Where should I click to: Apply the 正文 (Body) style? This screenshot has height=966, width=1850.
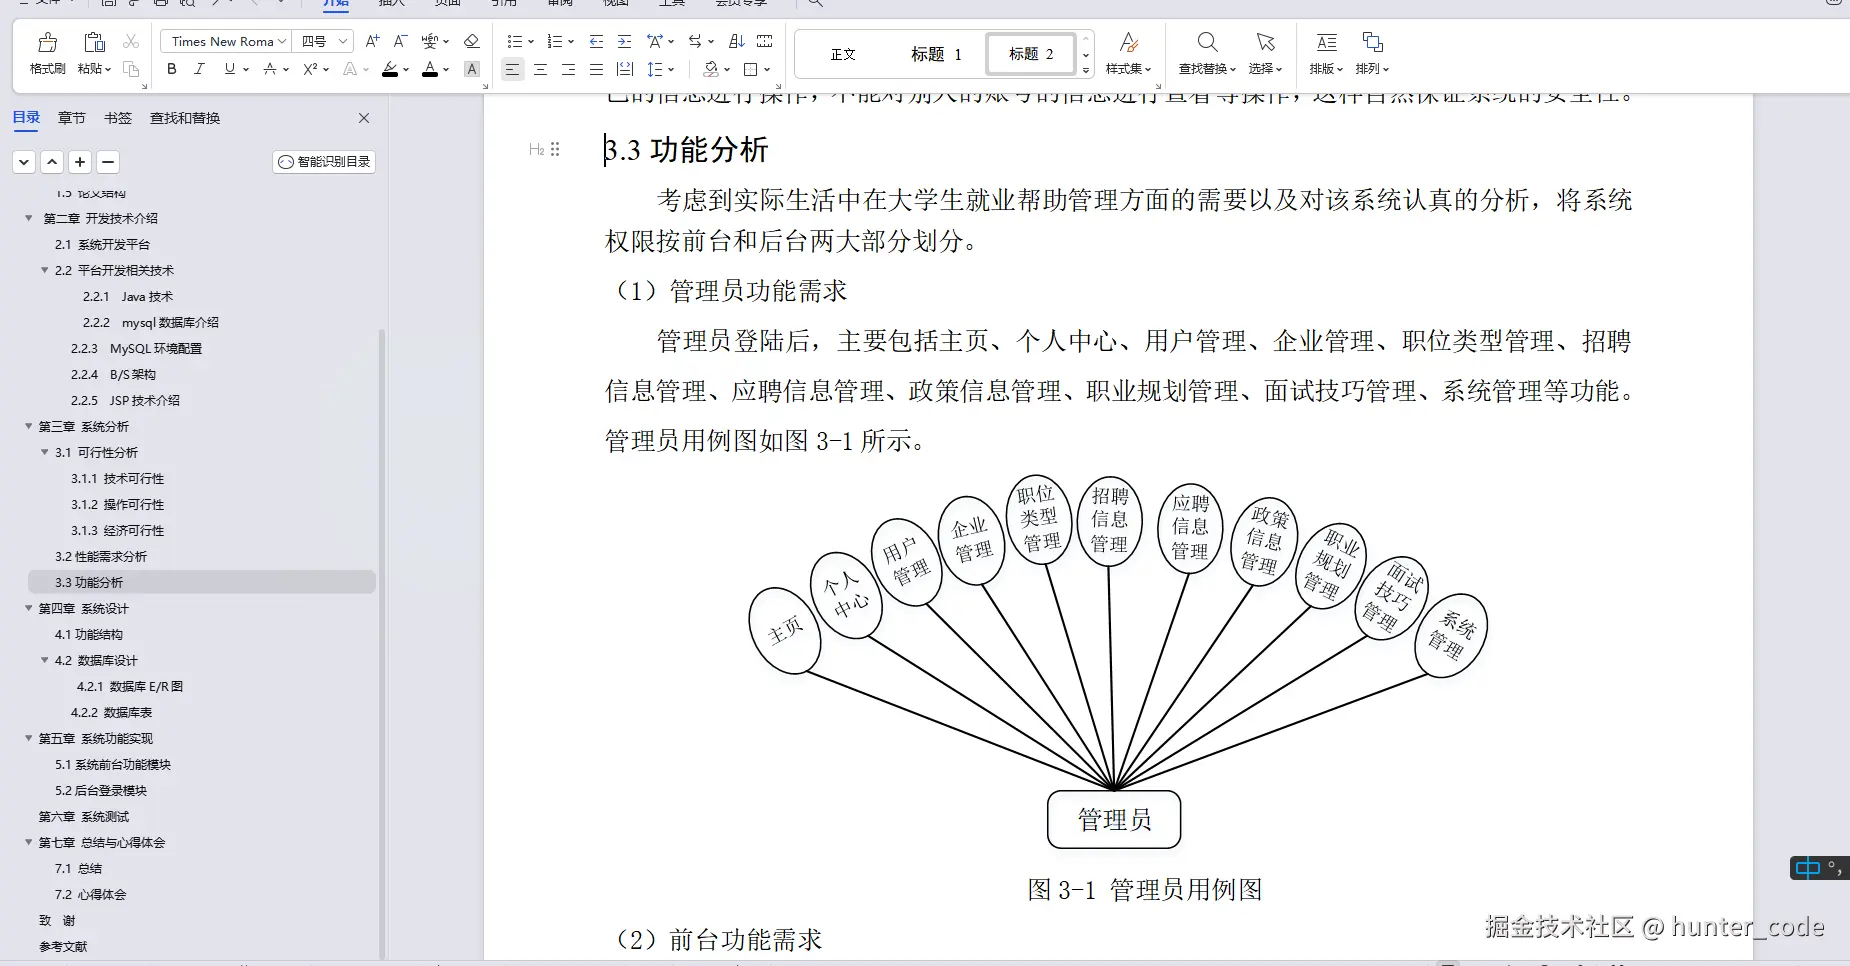(843, 54)
